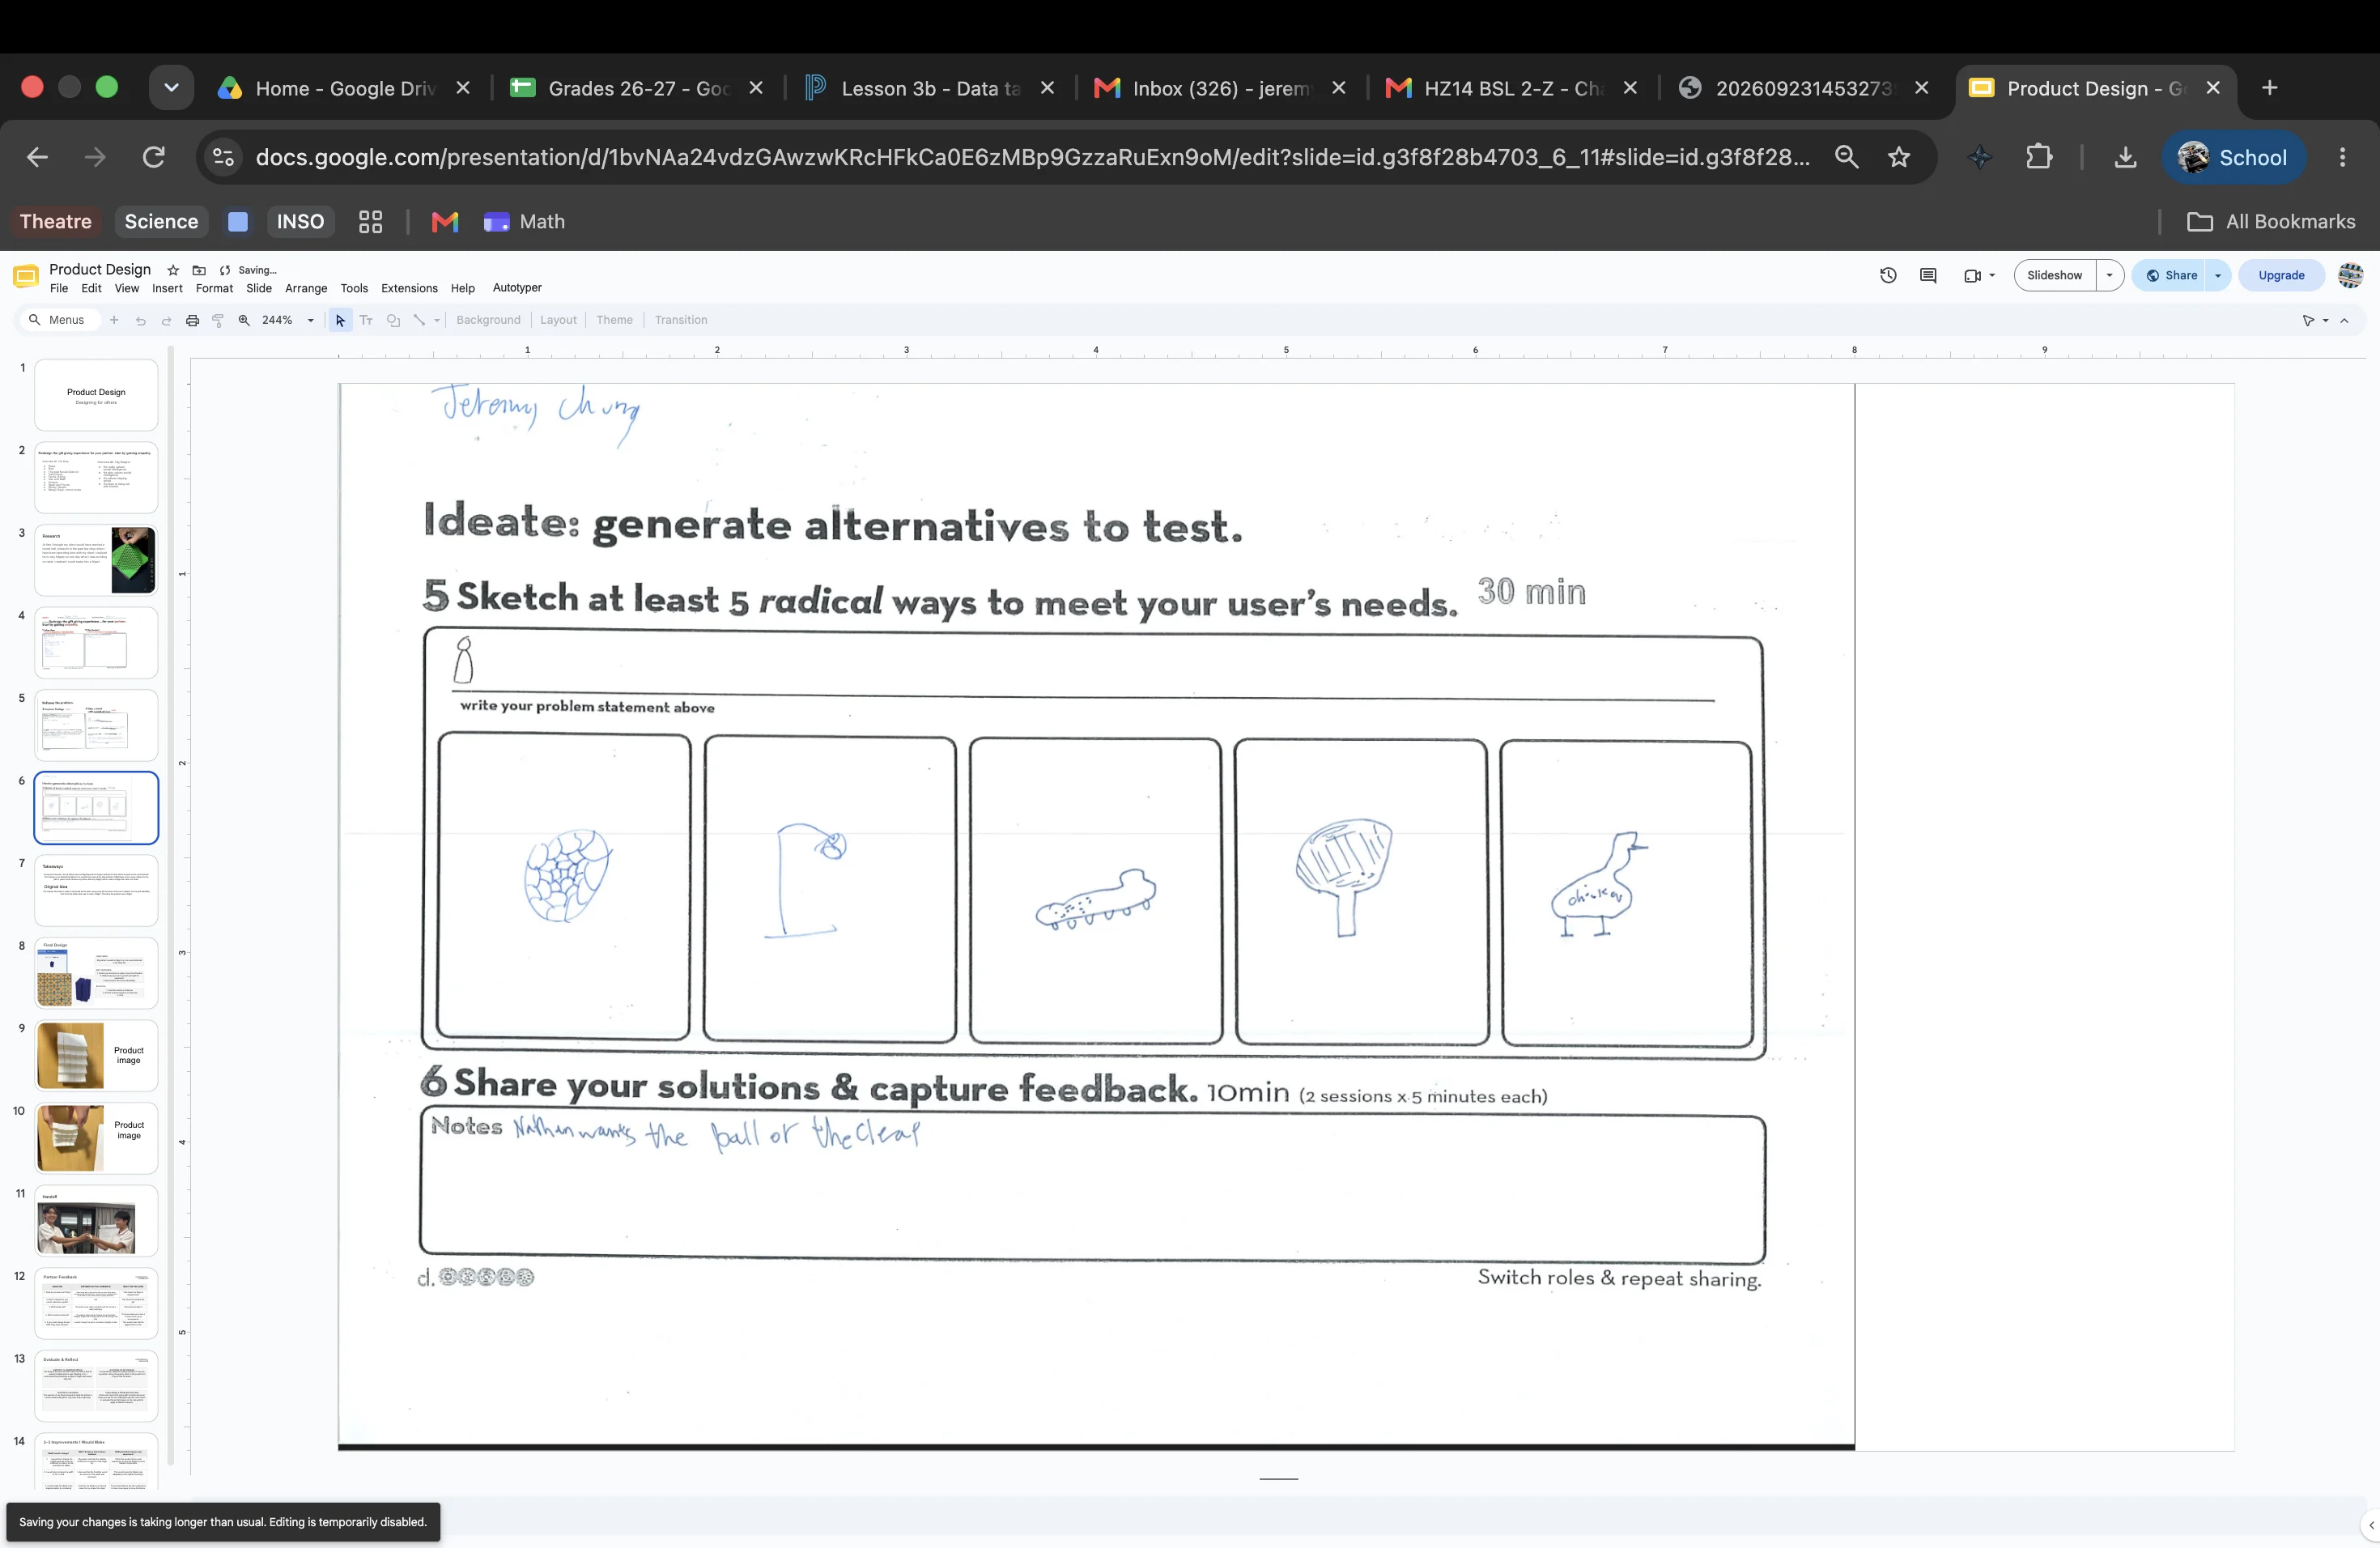The image size is (2380, 1548).
Task: Click the video camera meeting icon
Action: (1972, 276)
